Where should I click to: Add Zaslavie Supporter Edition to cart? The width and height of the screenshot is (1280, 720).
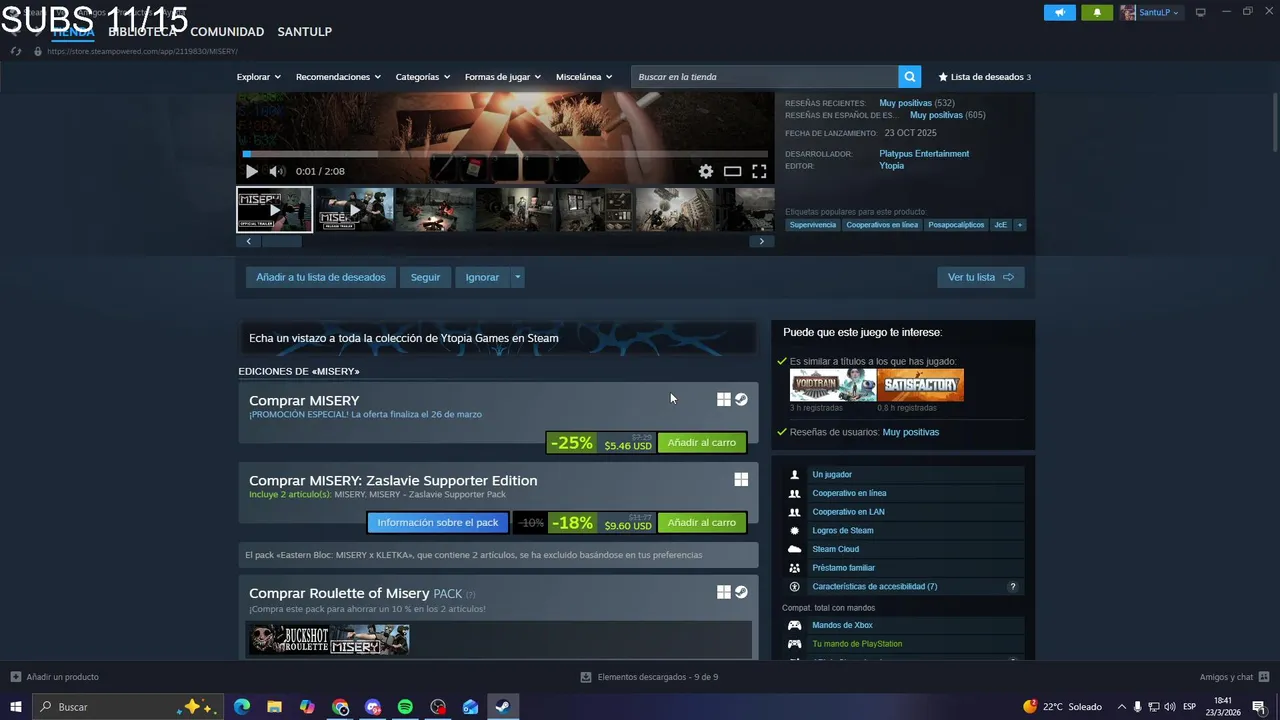click(701, 522)
